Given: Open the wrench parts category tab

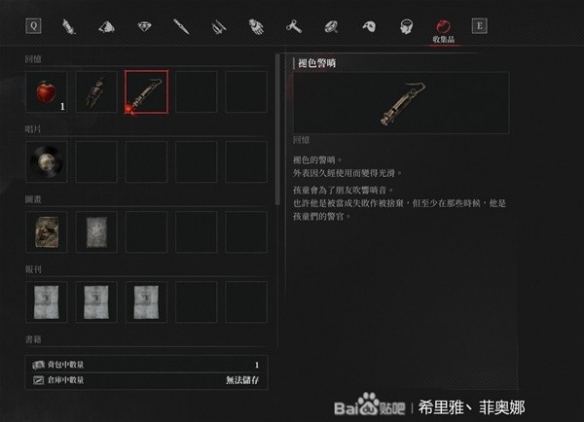Looking at the screenshot, I should tap(294, 27).
